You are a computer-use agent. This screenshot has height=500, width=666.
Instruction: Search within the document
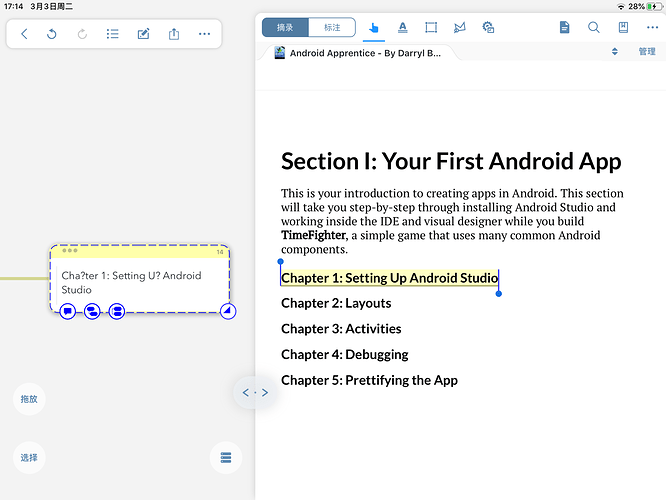click(594, 28)
